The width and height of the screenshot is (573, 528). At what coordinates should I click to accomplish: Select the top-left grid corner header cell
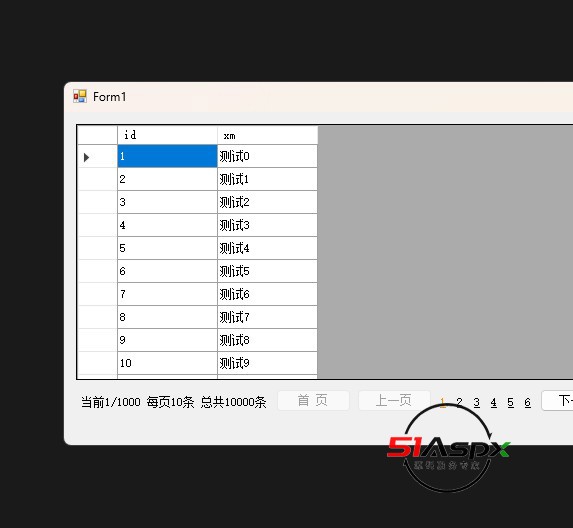click(97, 135)
